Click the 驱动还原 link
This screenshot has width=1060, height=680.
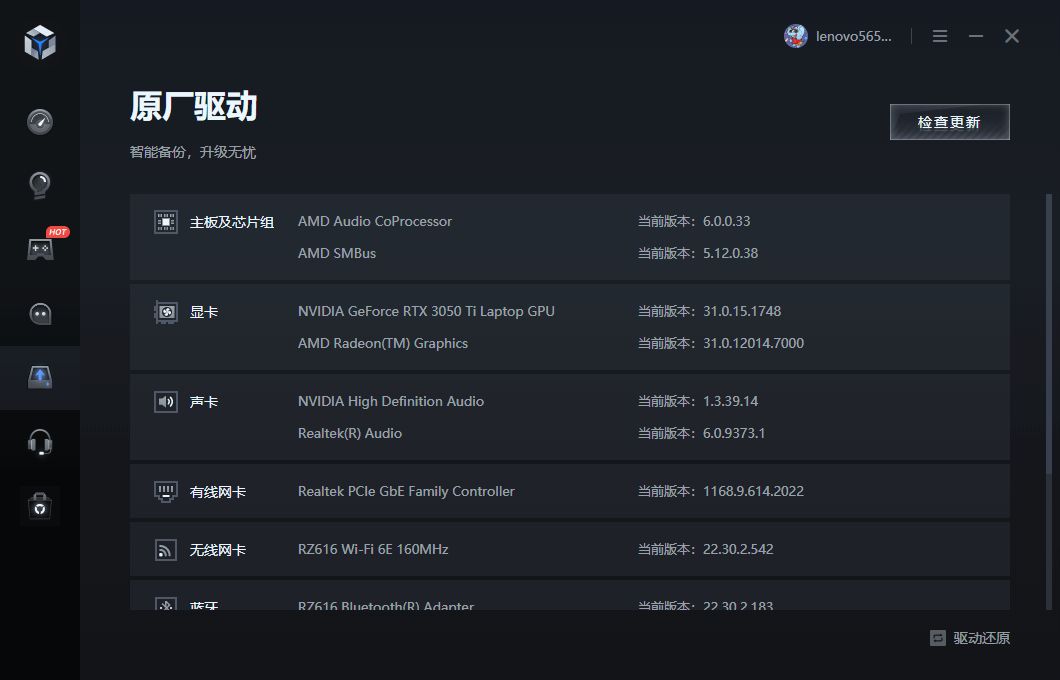point(982,638)
